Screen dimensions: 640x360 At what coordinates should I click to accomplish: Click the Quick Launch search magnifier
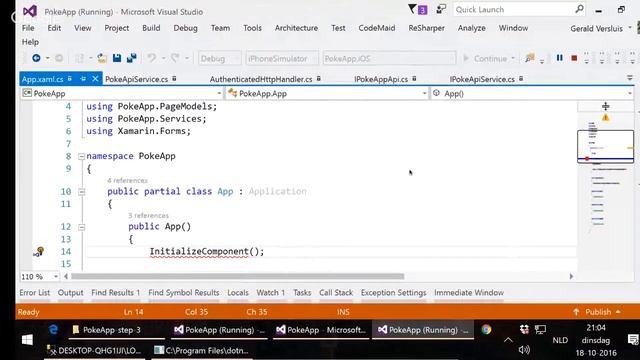pyautogui.click(x=579, y=9)
